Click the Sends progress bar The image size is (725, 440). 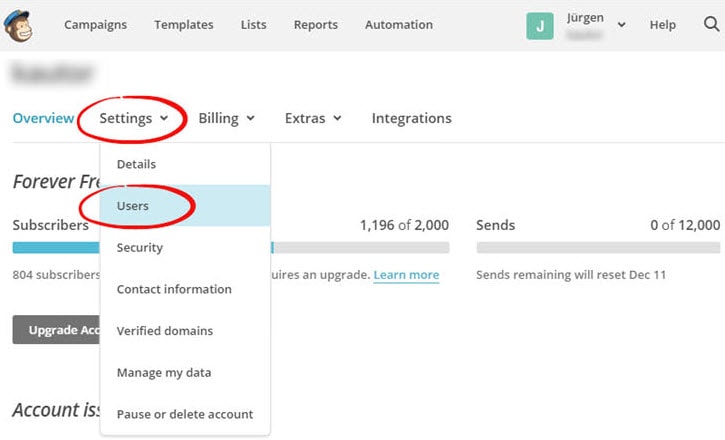(x=598, y=247)
